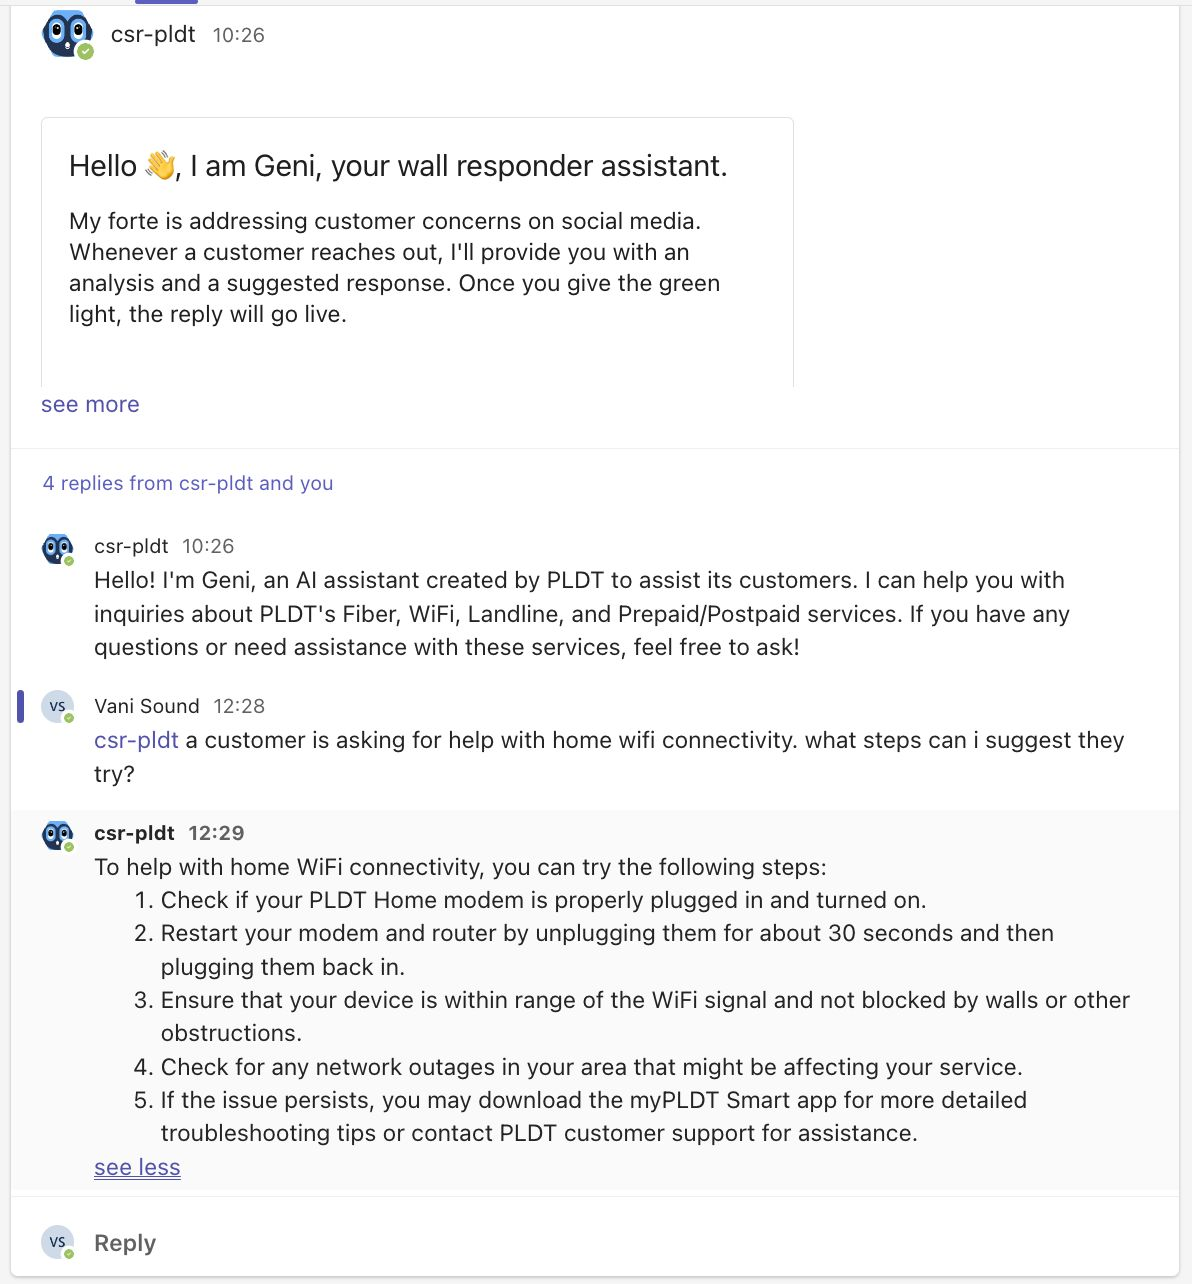Click the large csr-pldt bot avatar at top

pos(67,35)
